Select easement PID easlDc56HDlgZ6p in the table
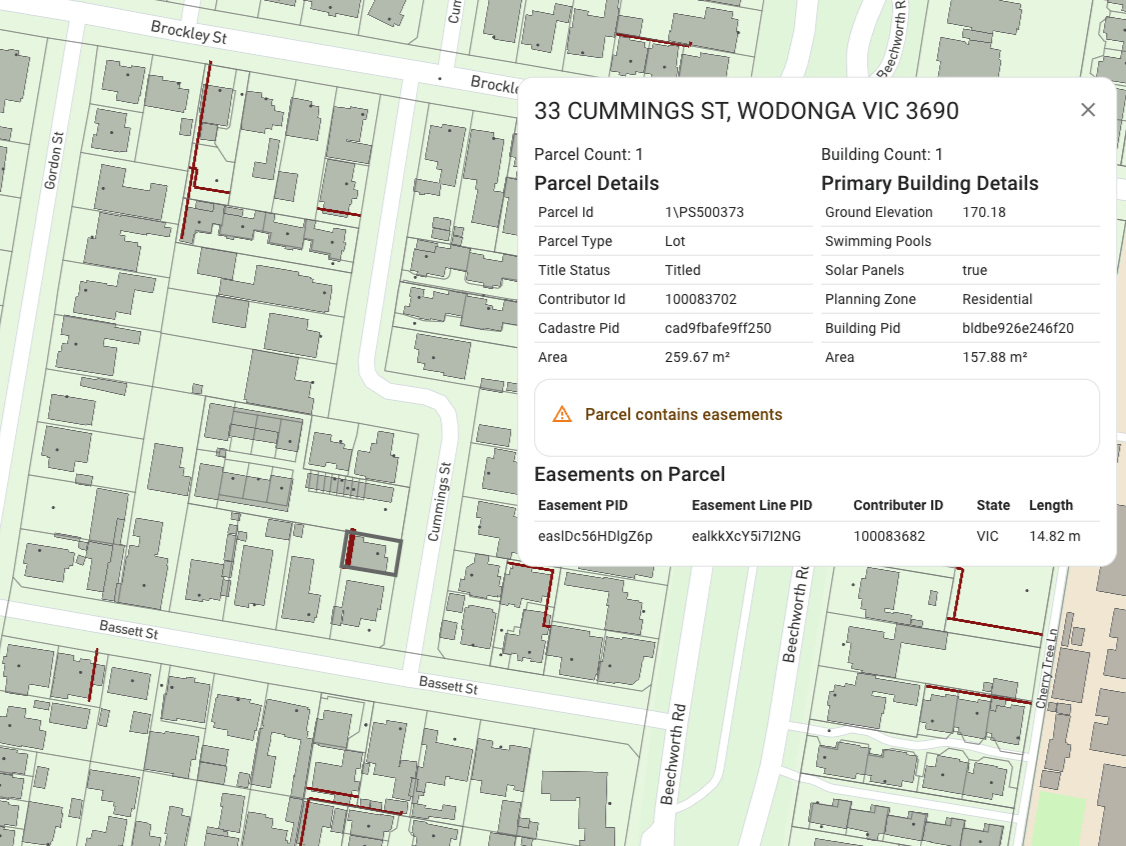The image size is (1126, 846). pyautogui.click(x=597, y=536)
